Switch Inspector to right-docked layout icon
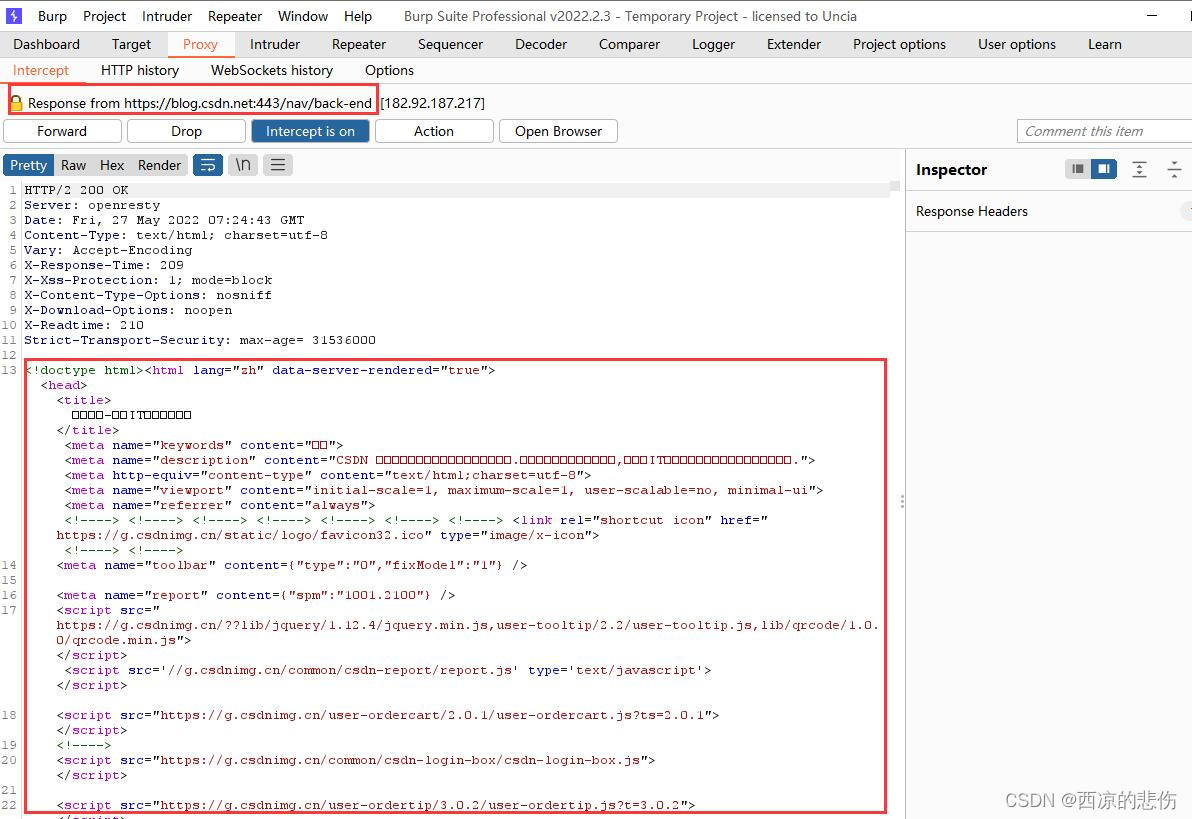Screen dimensions: 1192x819 (x=1104, y=169)
